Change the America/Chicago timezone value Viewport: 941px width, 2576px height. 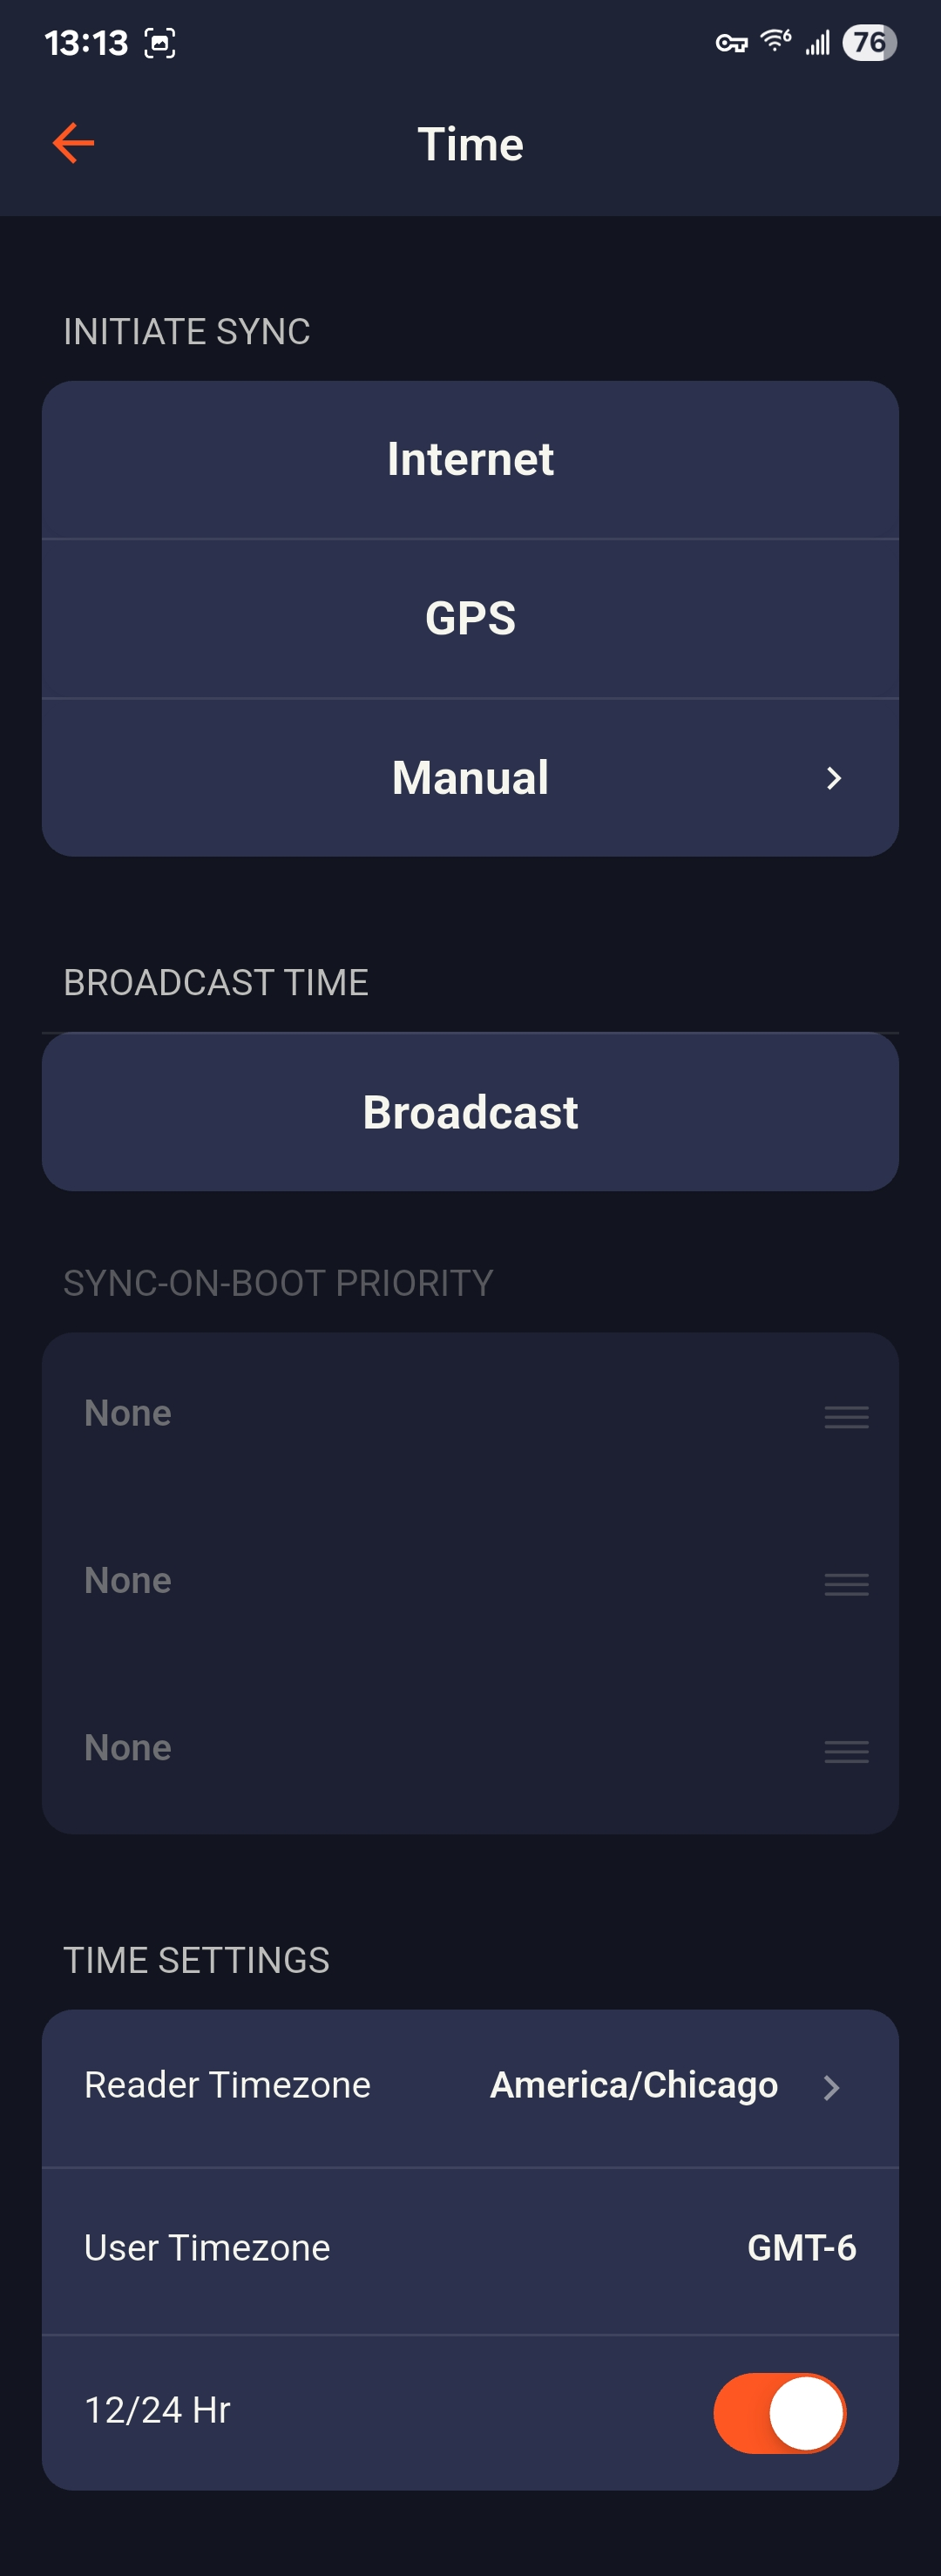(633, 2085)
